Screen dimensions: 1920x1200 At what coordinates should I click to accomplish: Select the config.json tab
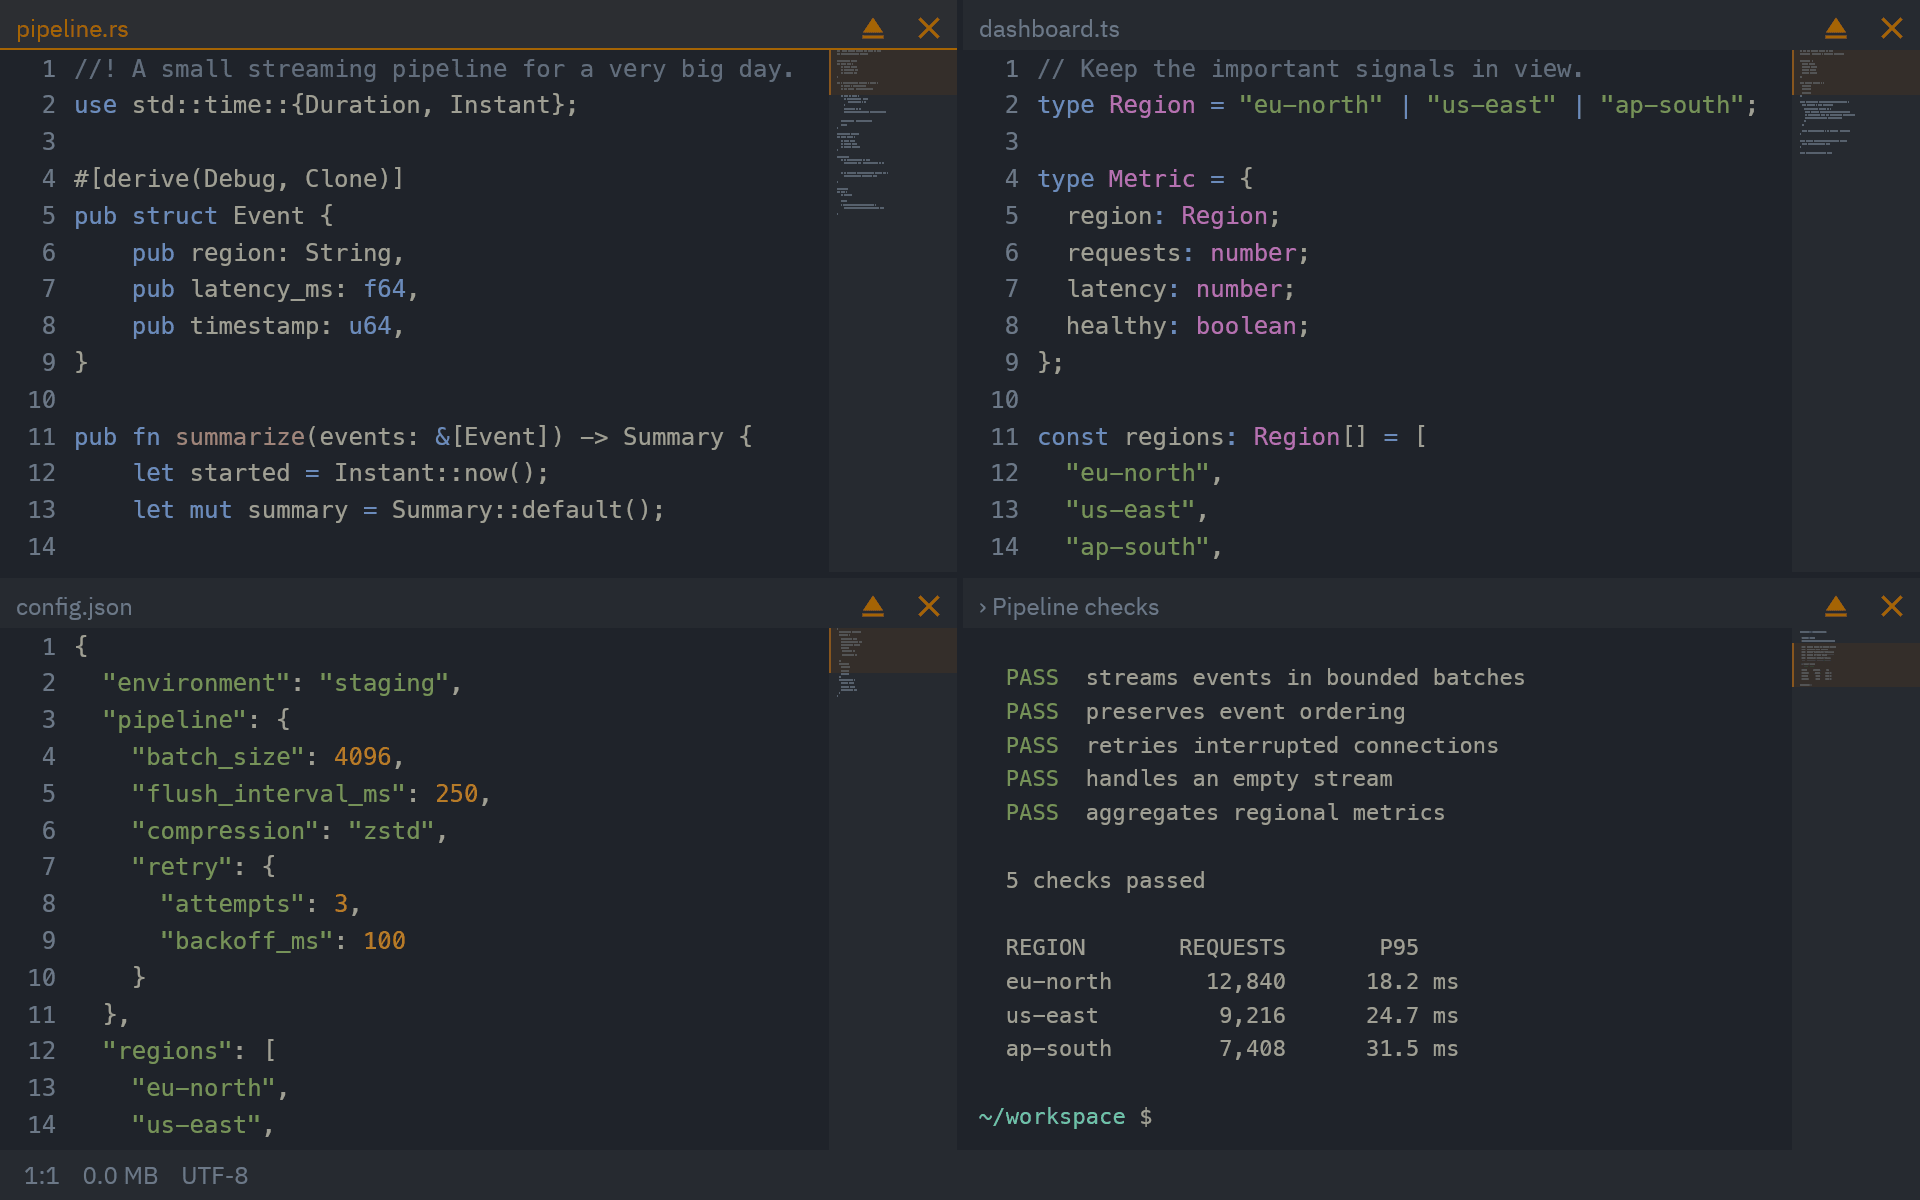pos(74,607)
